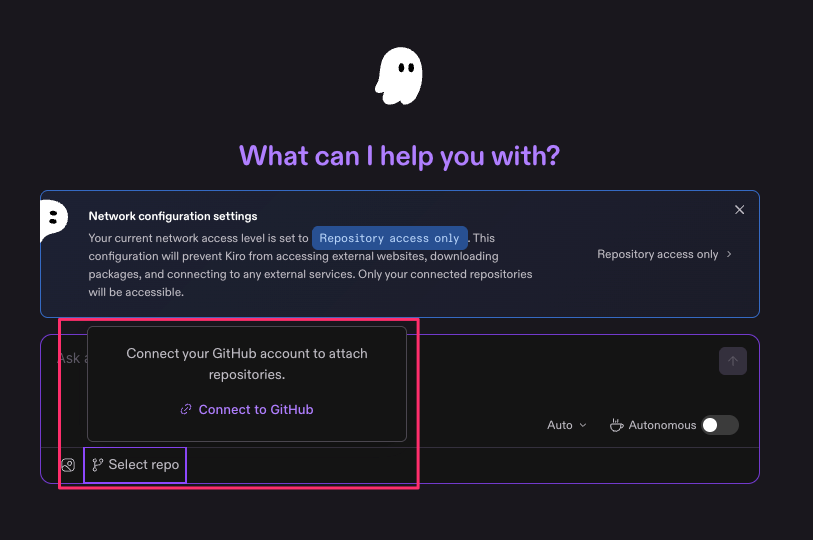Screen dimensions: 813x540
Task: Click the Kiro ghost logo
Action: (x=399, y=76)
